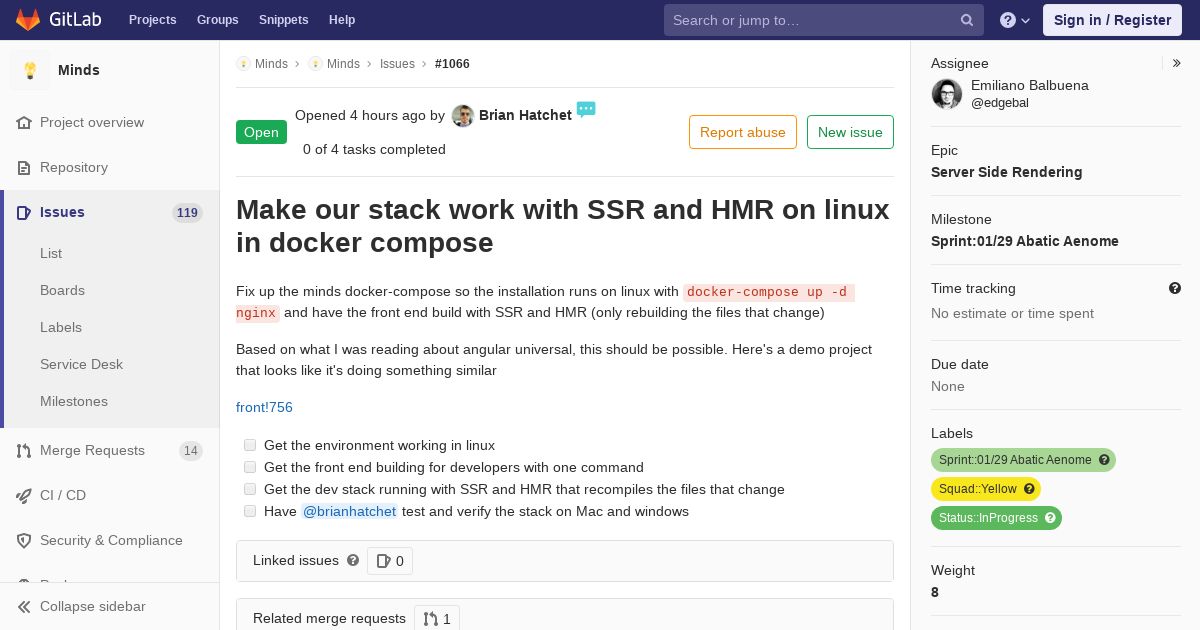The height and width of the screenshot is (630, 1200).
Task: Click Emiliano Balbuena's assignee avatar
Action: tap(947, 94)
